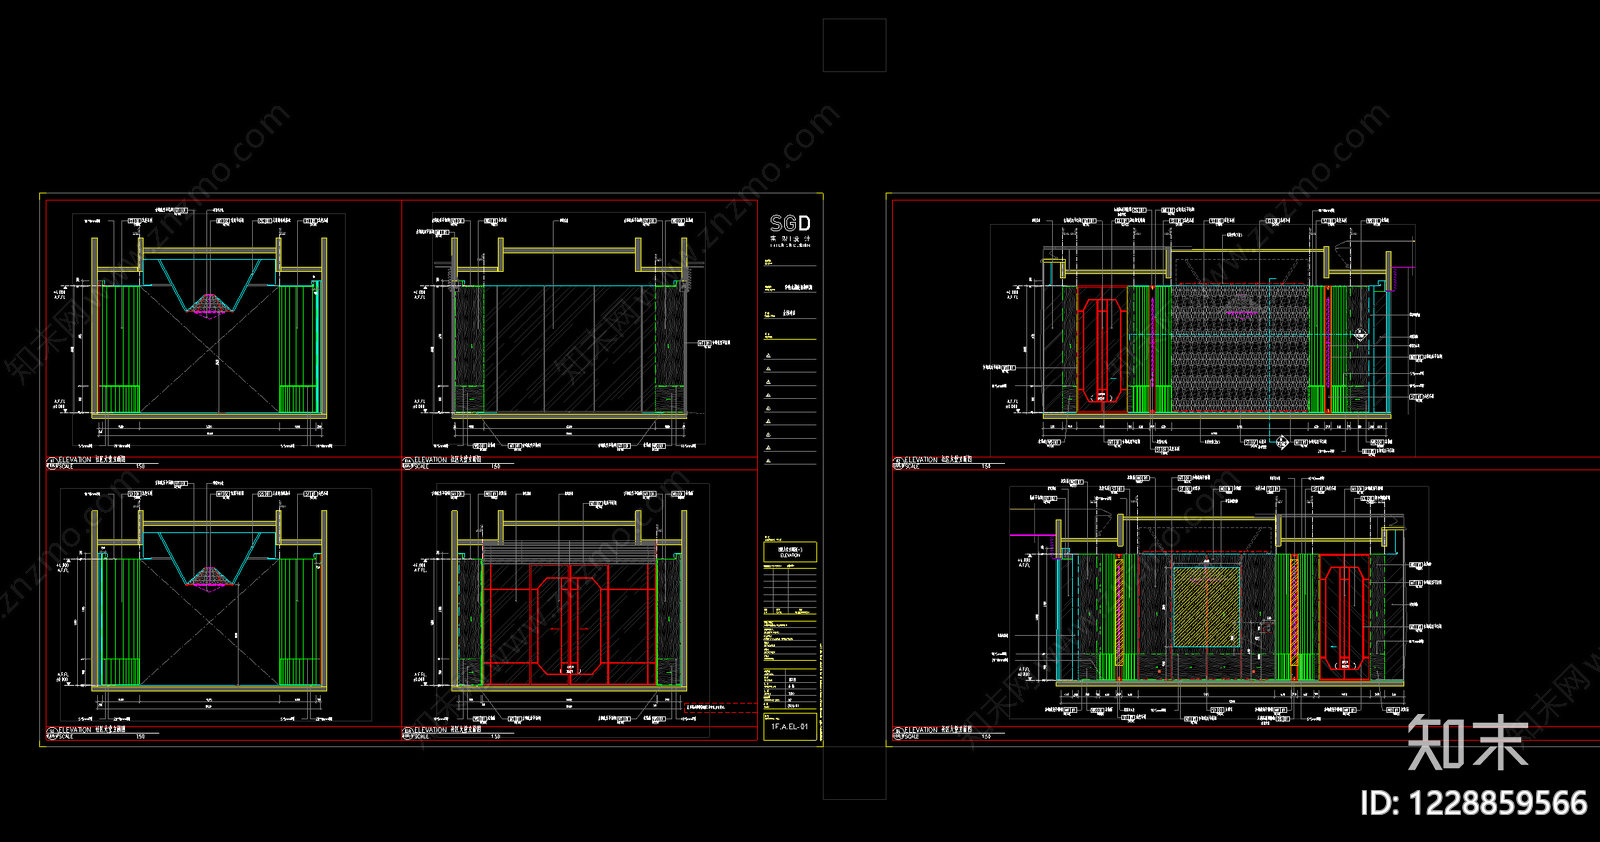The image size is (1600, 842).
Task: Click the red octagonal double door in left sheet
Action: [x=569, y=624]
